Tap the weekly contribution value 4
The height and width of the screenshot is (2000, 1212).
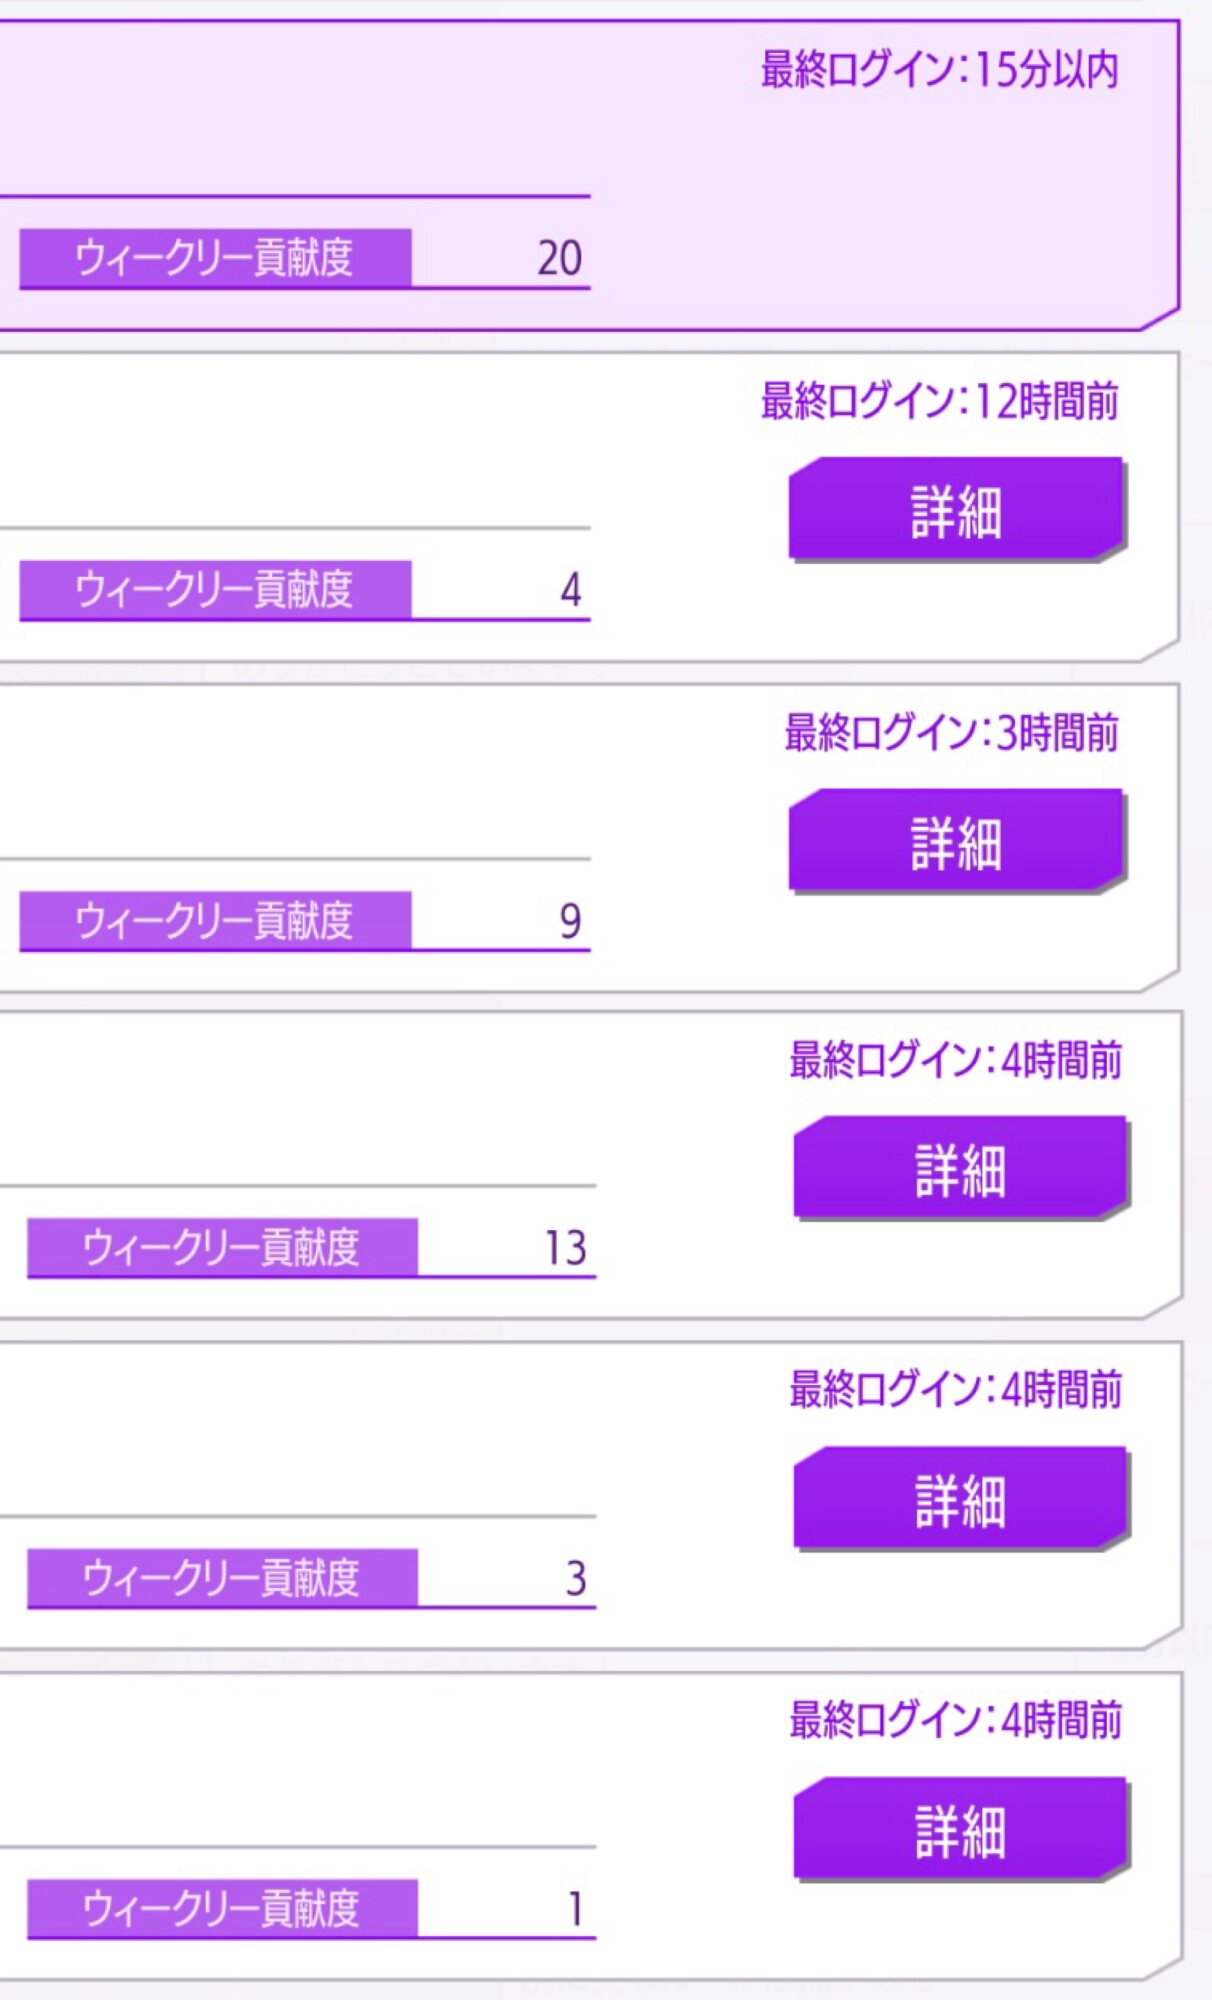click(570, 590)
